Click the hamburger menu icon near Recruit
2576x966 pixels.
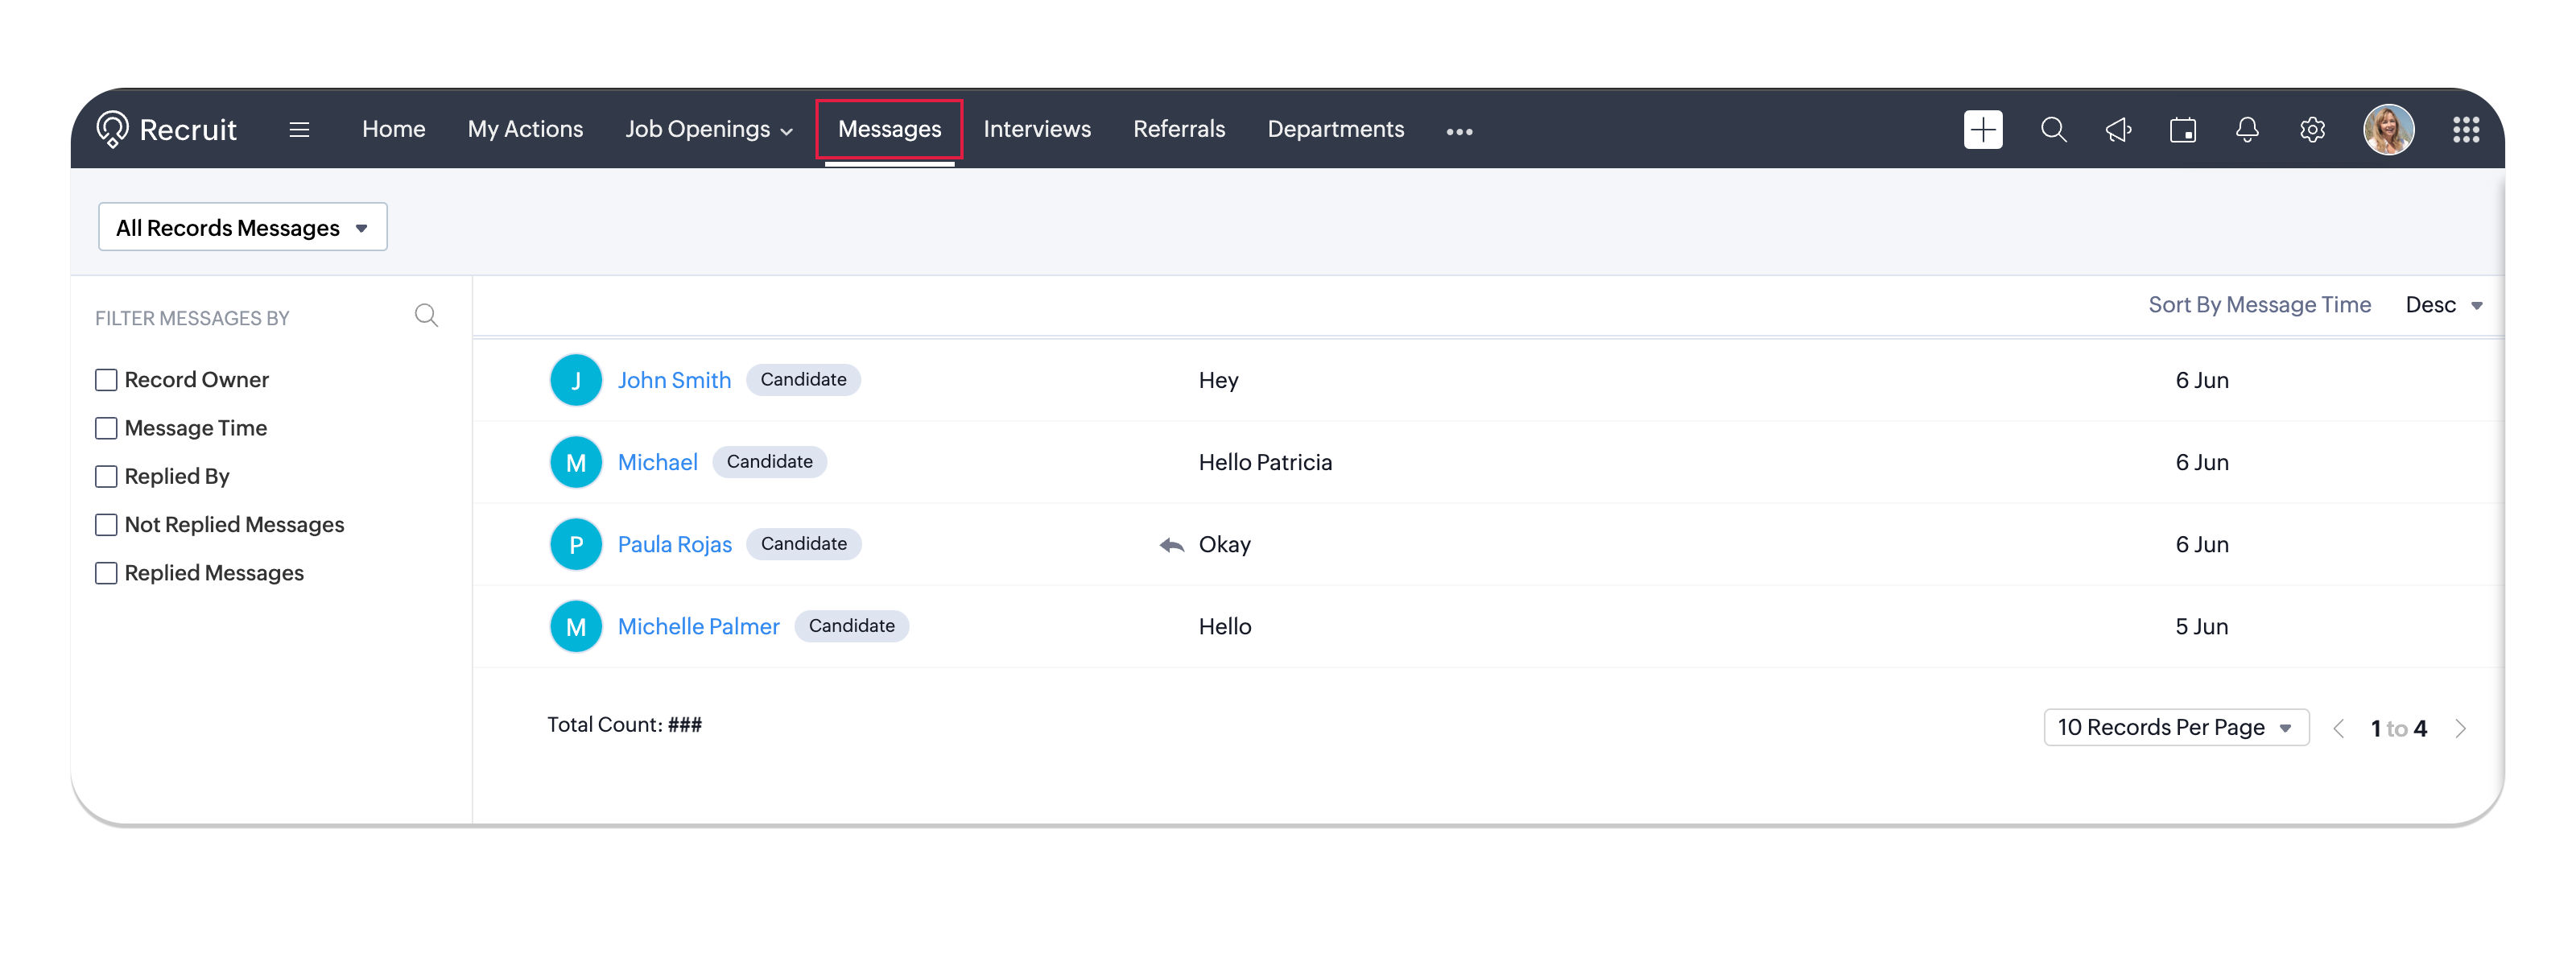[299, 130]
